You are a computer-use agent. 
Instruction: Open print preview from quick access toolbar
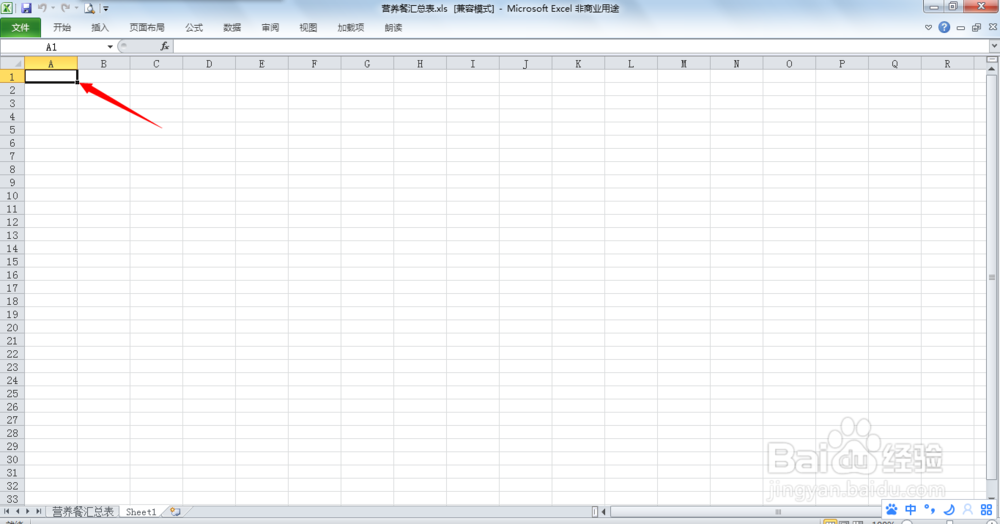click(89, 8)
